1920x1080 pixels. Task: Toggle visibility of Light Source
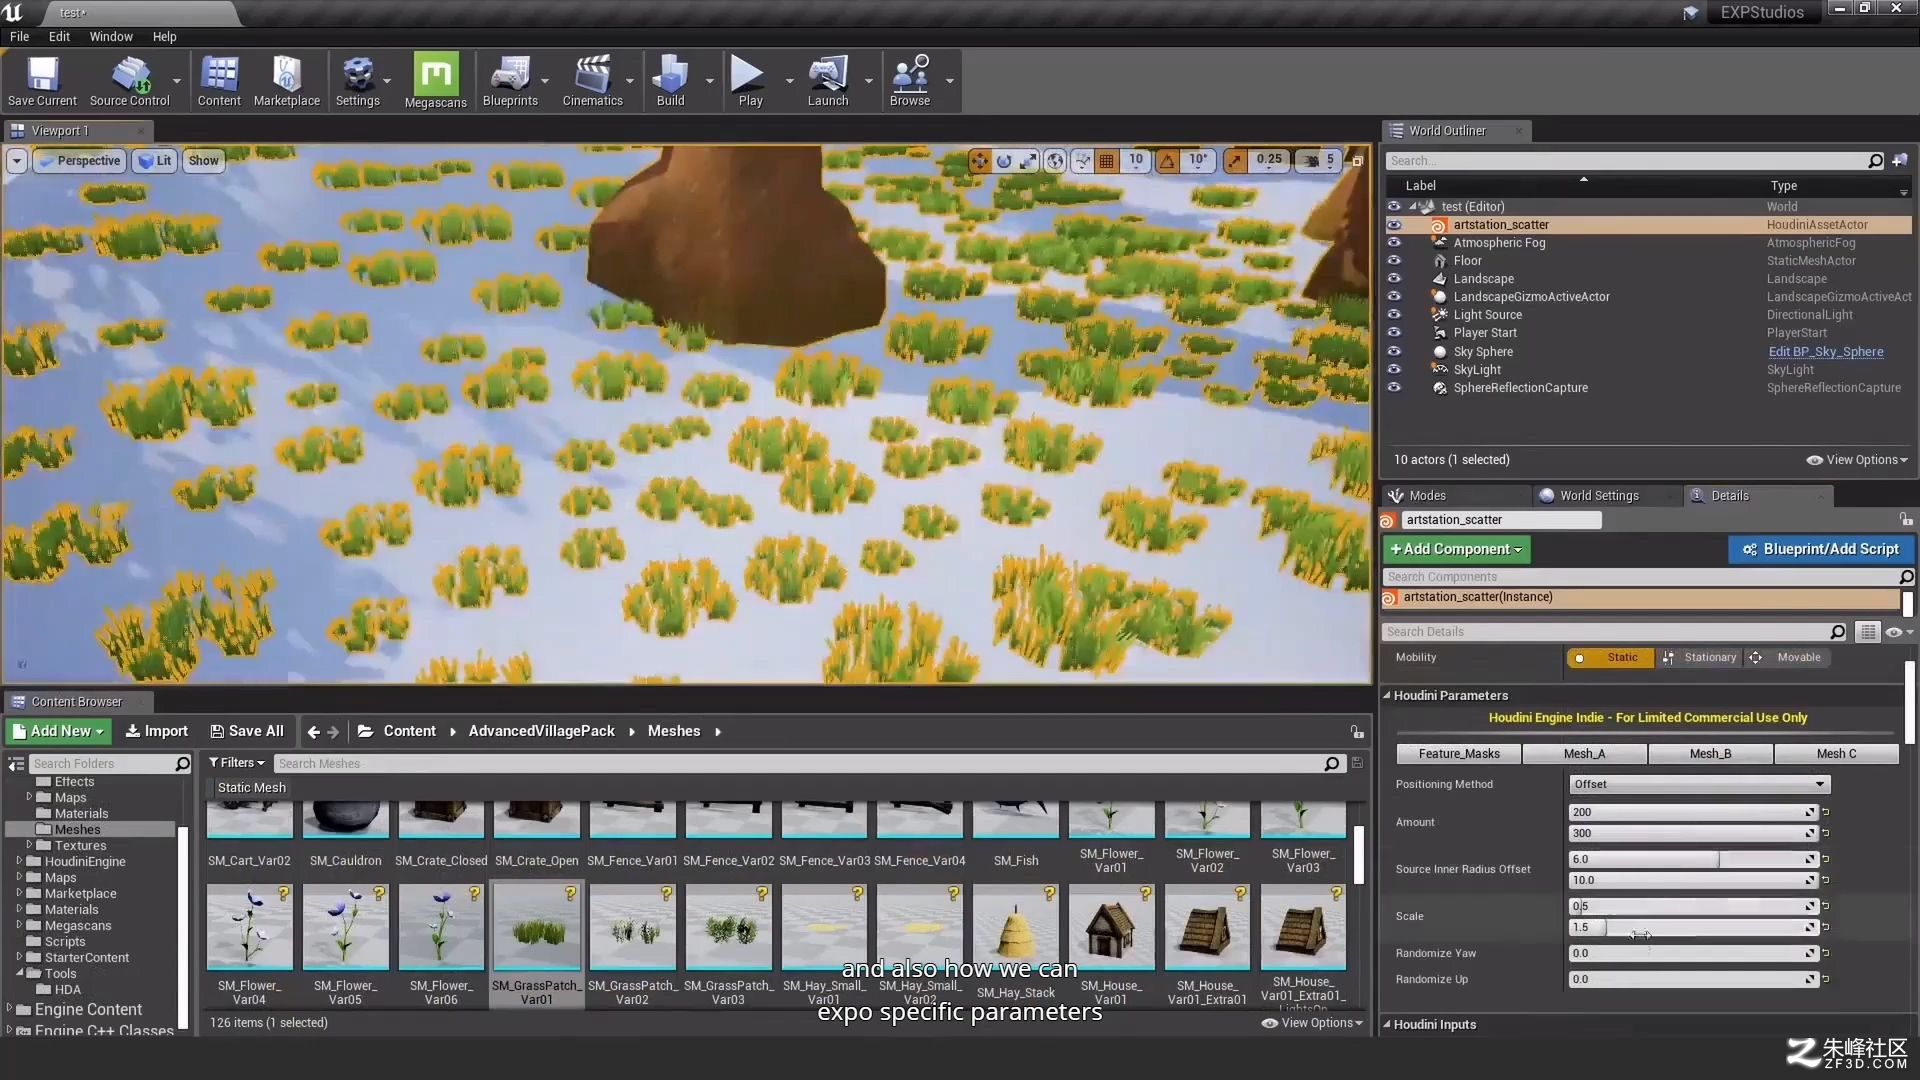click(x=1394, y=315)
